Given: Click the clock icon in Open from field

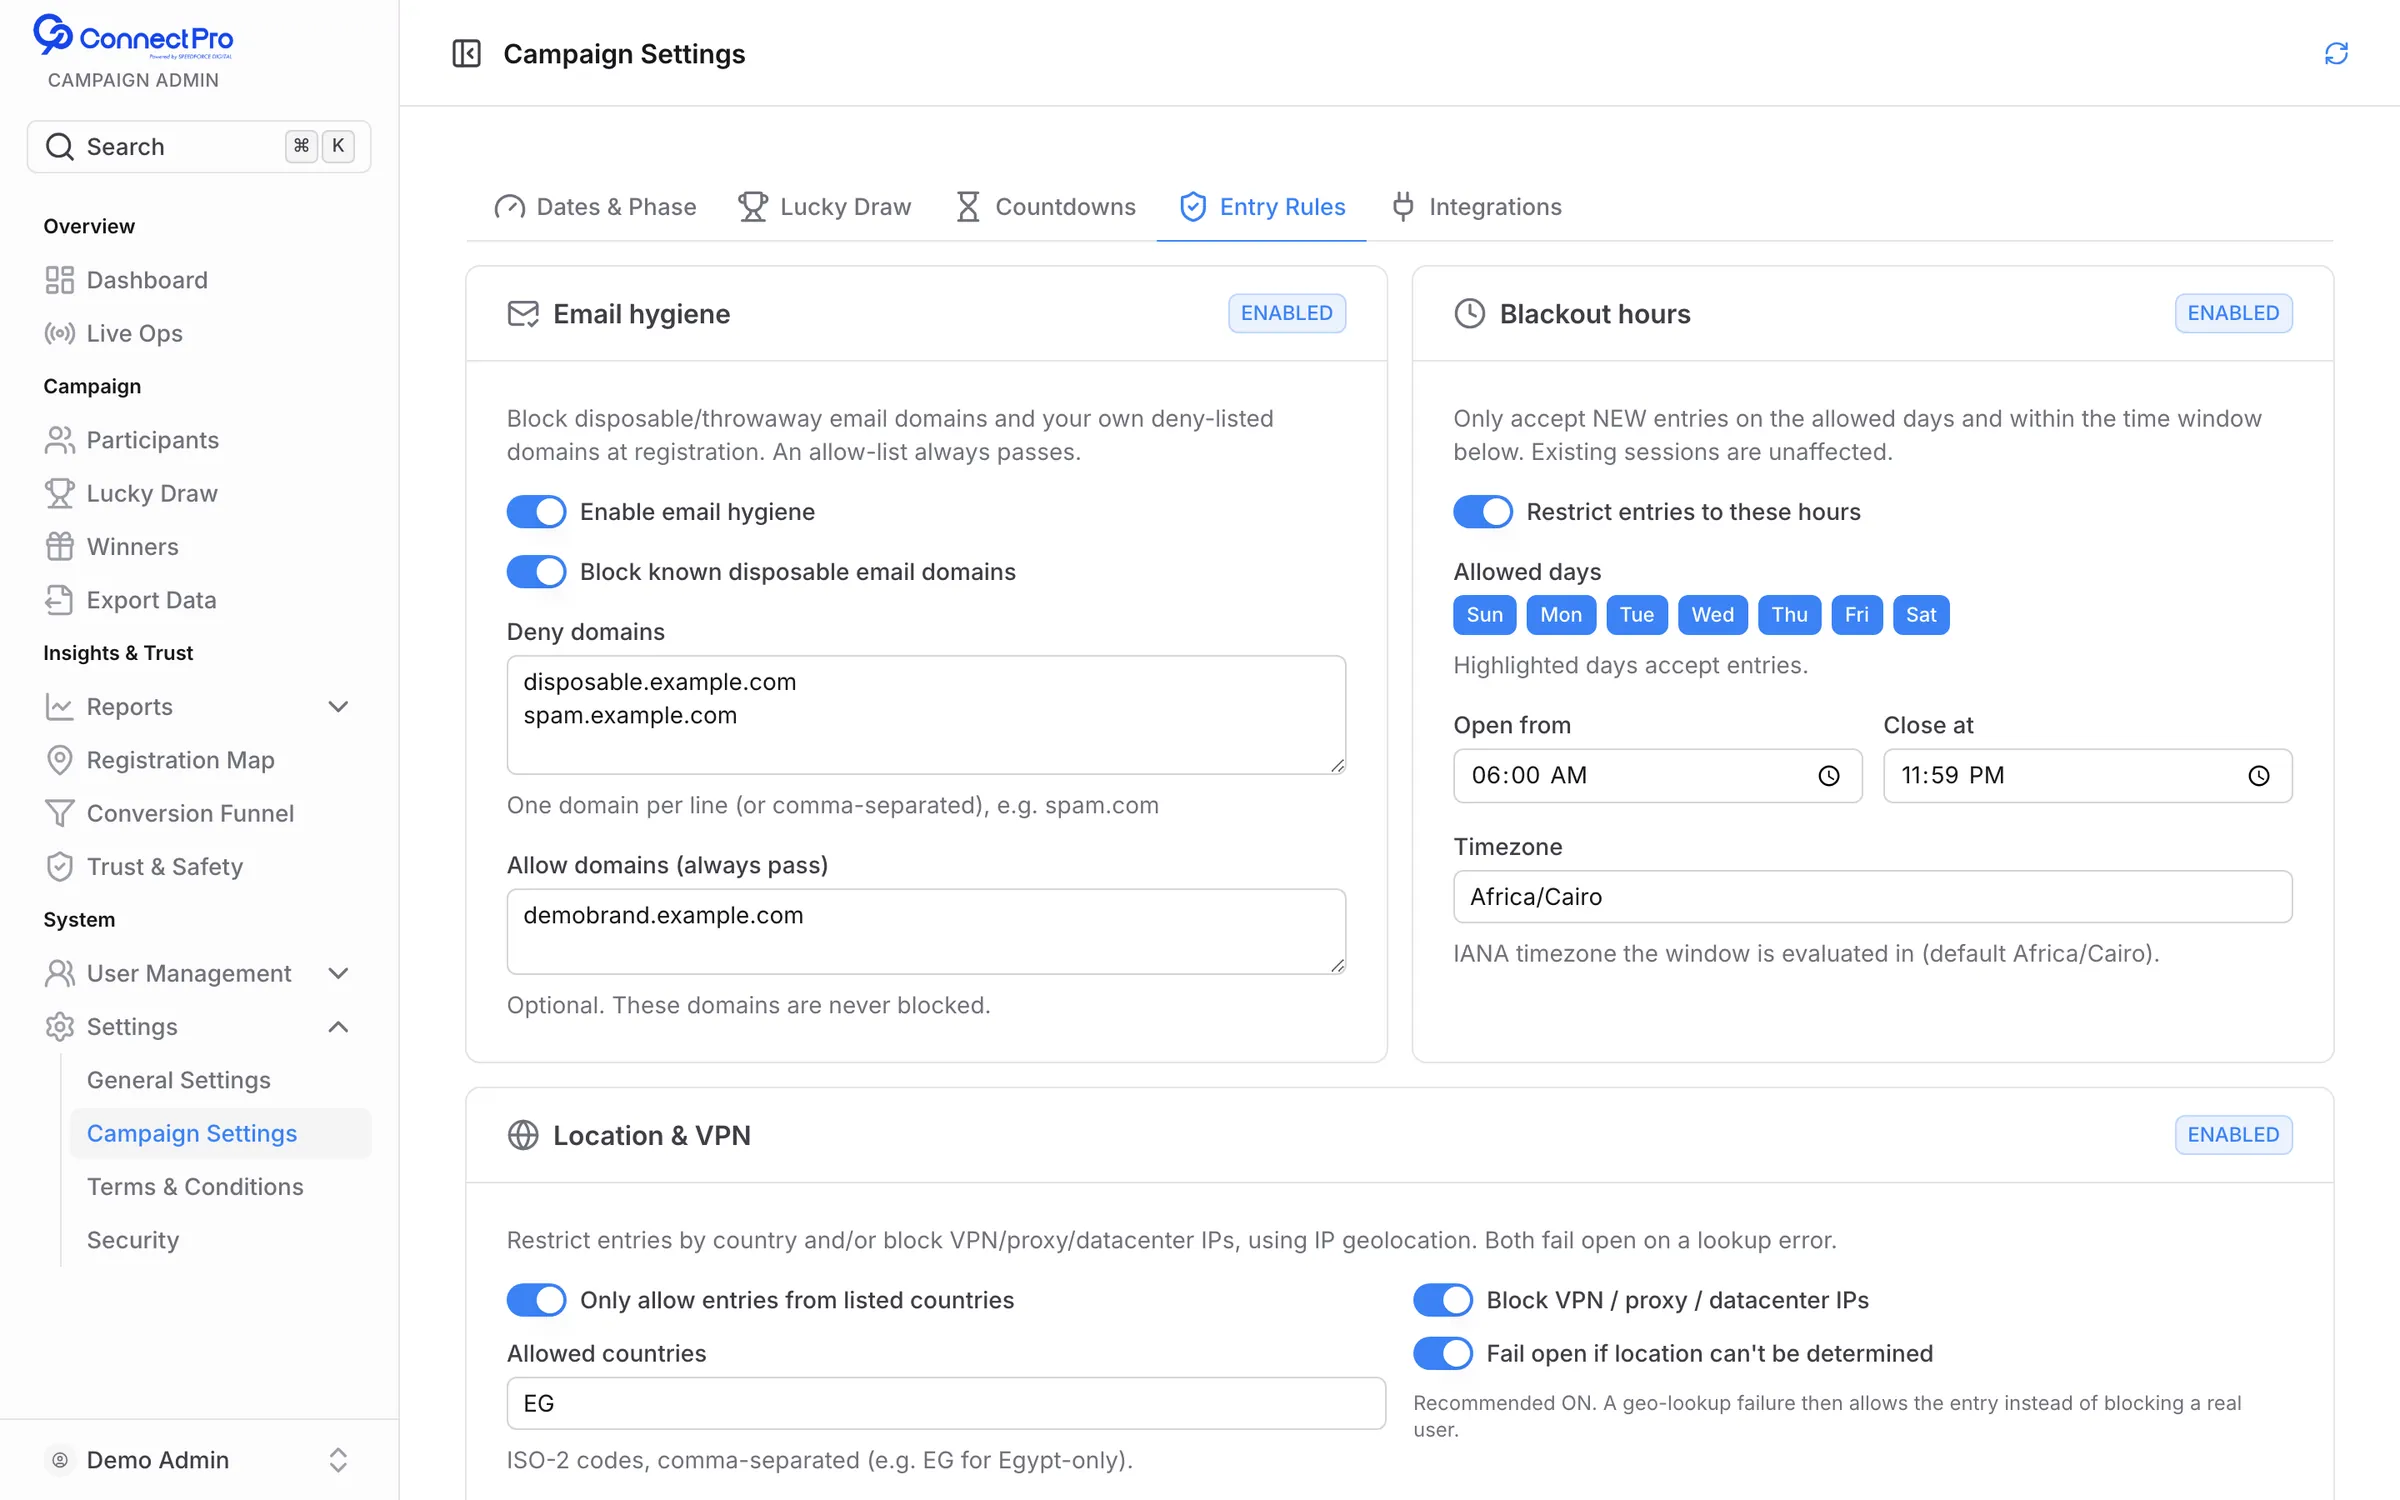Looking at the screenshot, I should (1828, 776).
